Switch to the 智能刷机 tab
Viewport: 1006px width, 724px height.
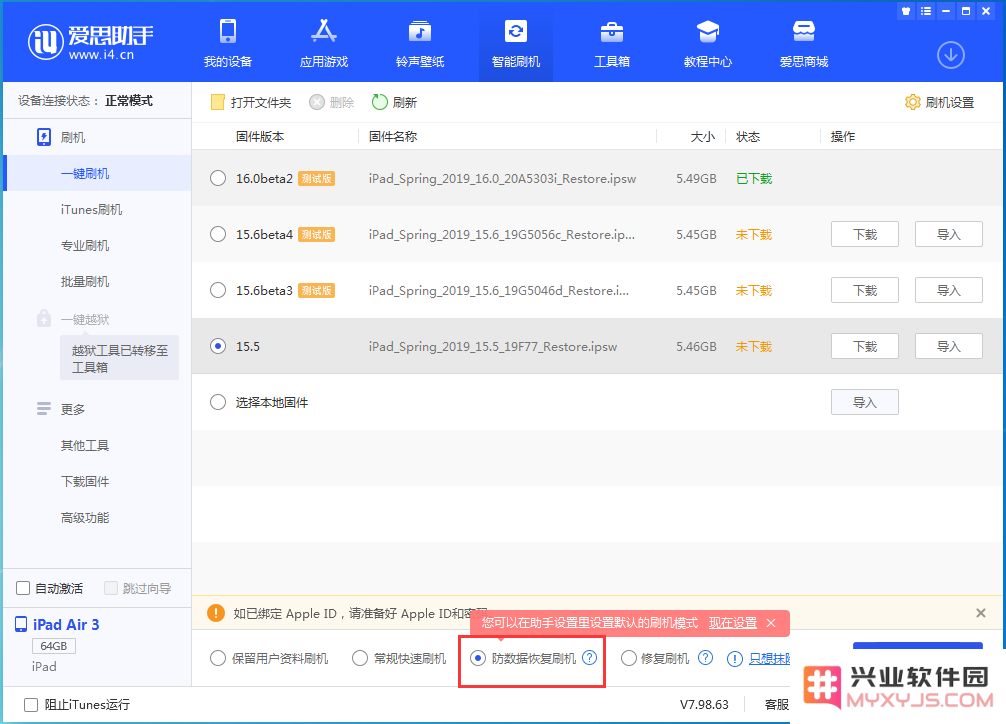(x=516, y=42)
